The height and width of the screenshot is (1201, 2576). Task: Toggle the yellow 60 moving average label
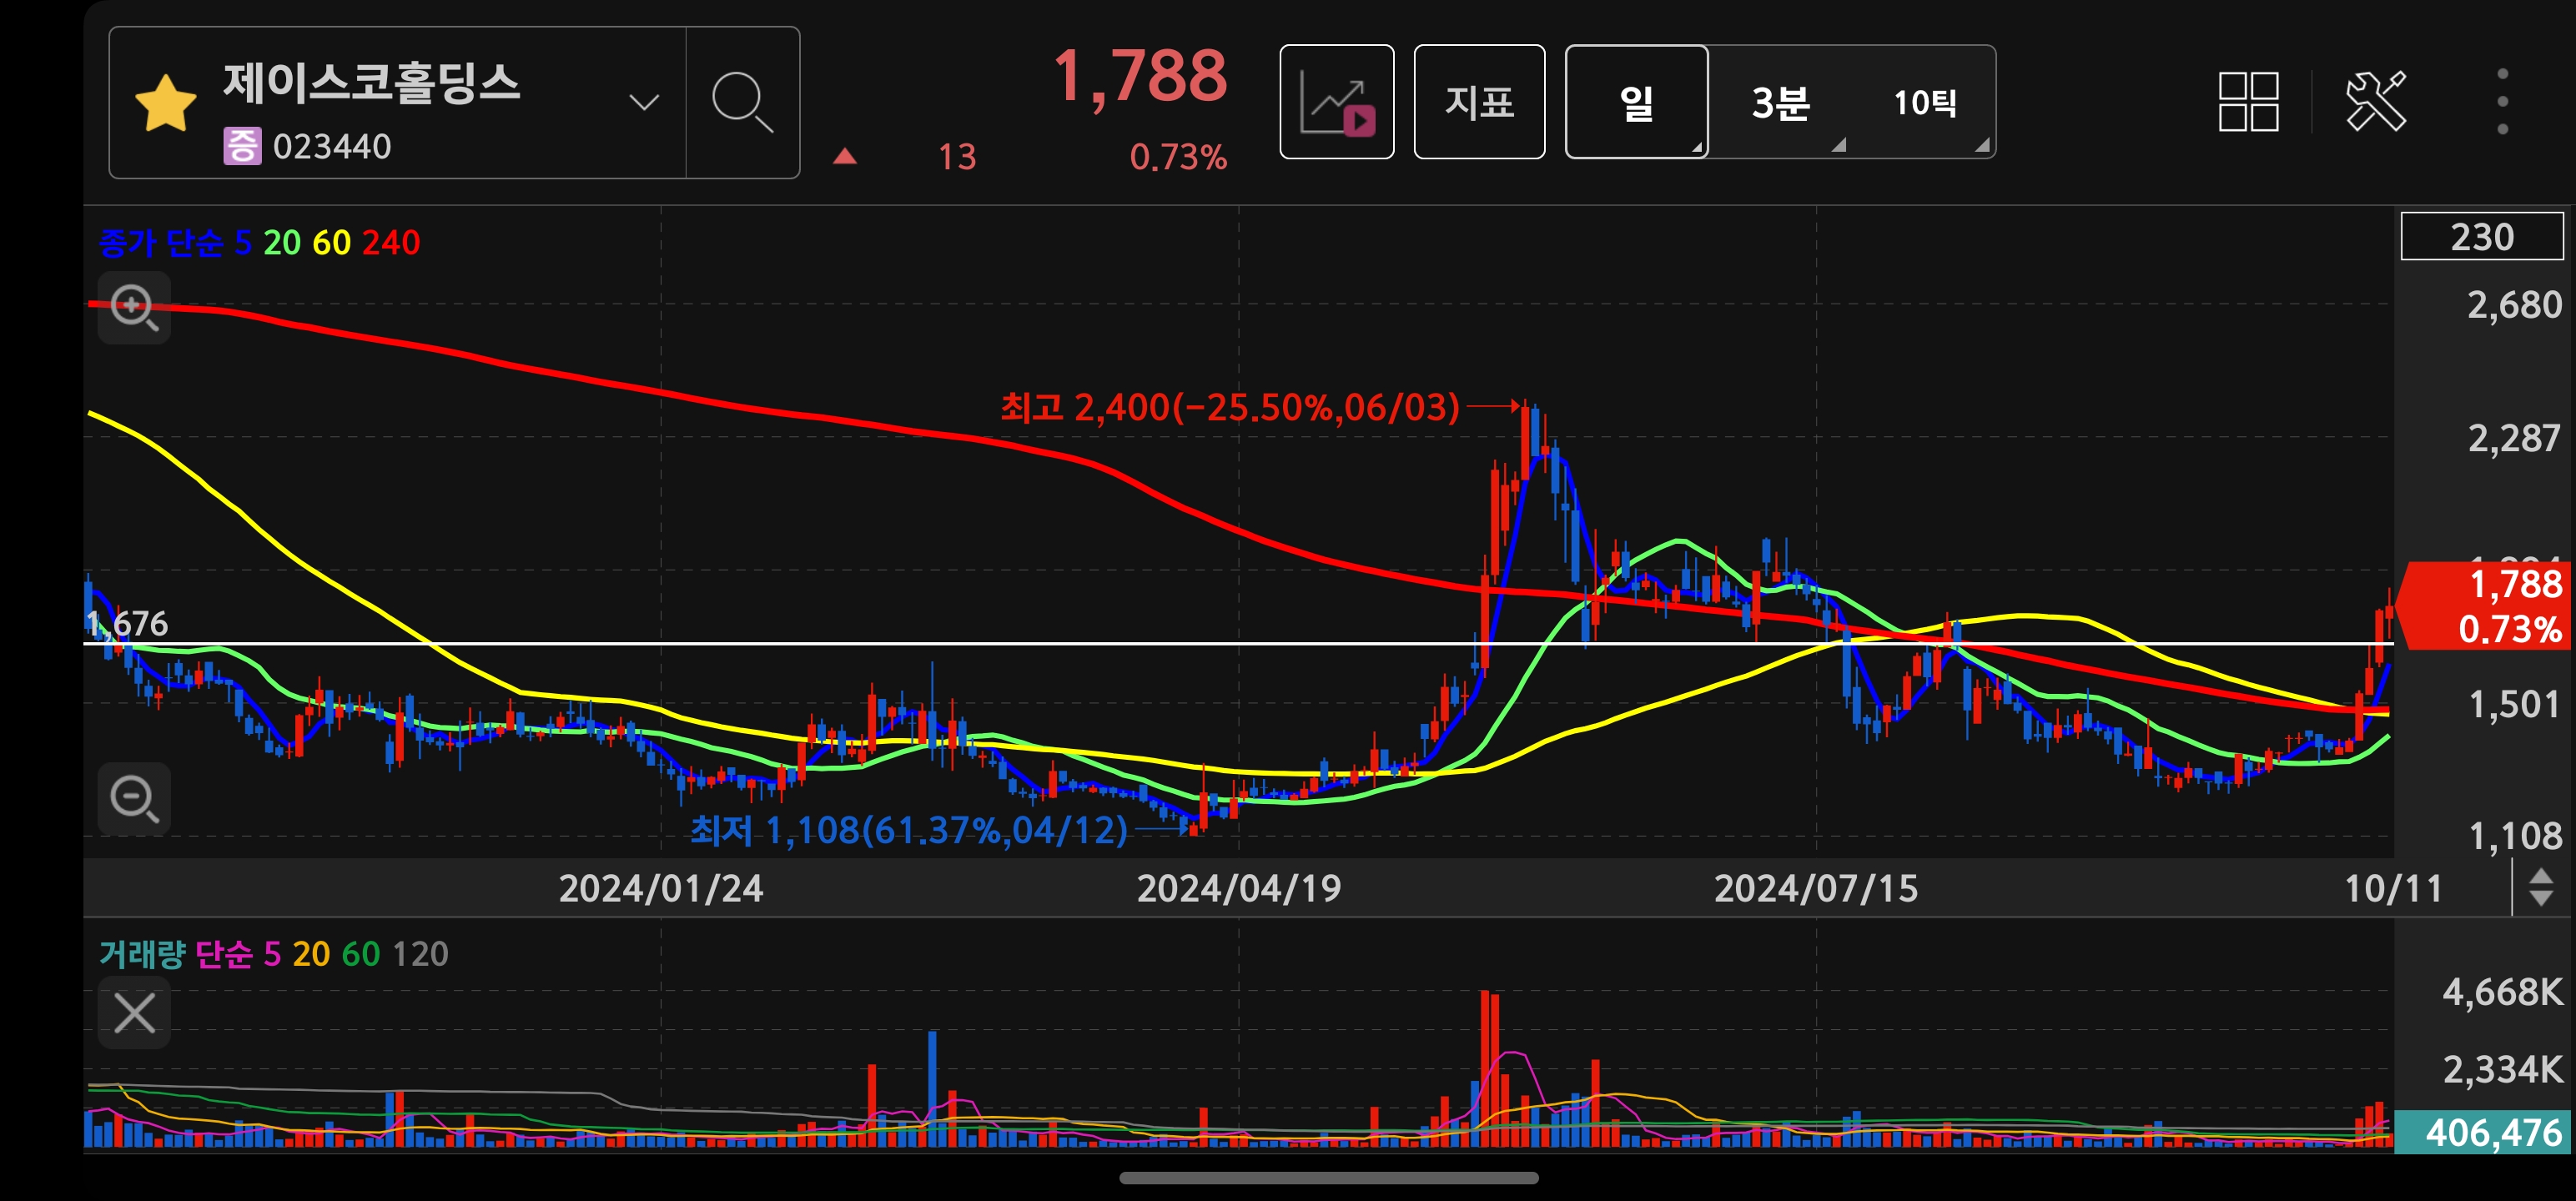(x=331, y=243)
